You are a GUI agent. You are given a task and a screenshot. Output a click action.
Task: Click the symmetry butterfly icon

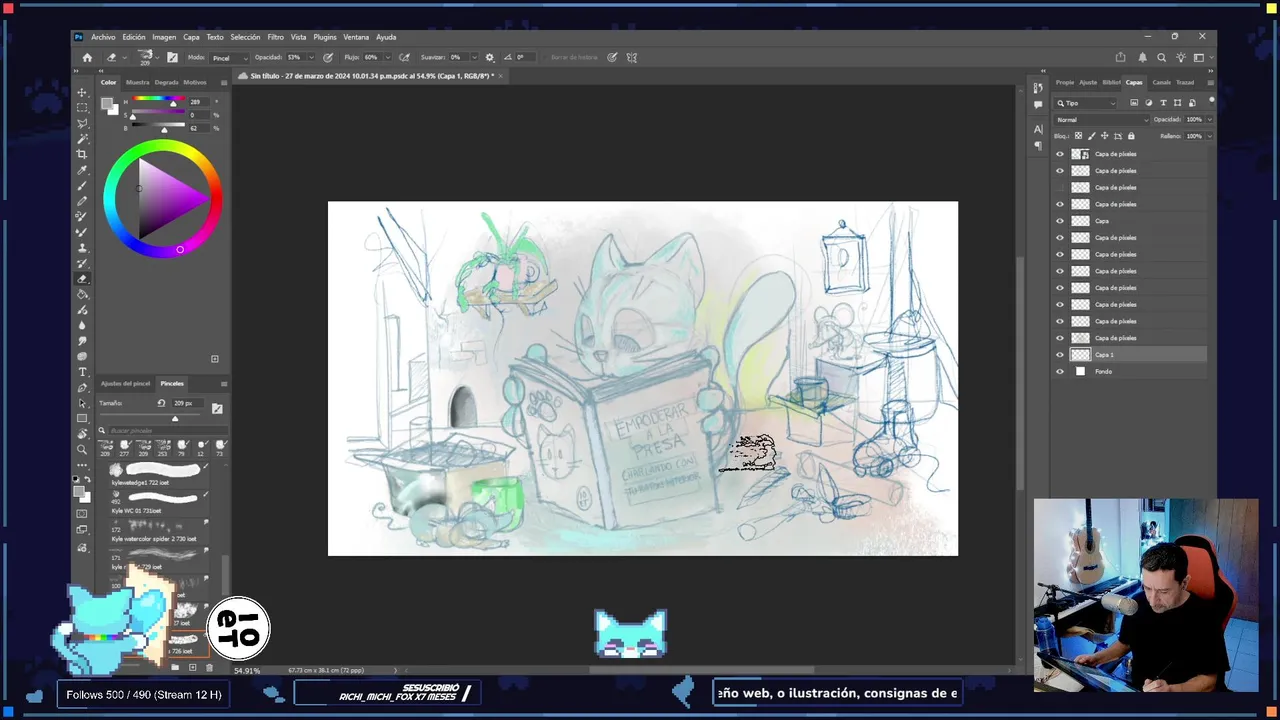[632, 57]
